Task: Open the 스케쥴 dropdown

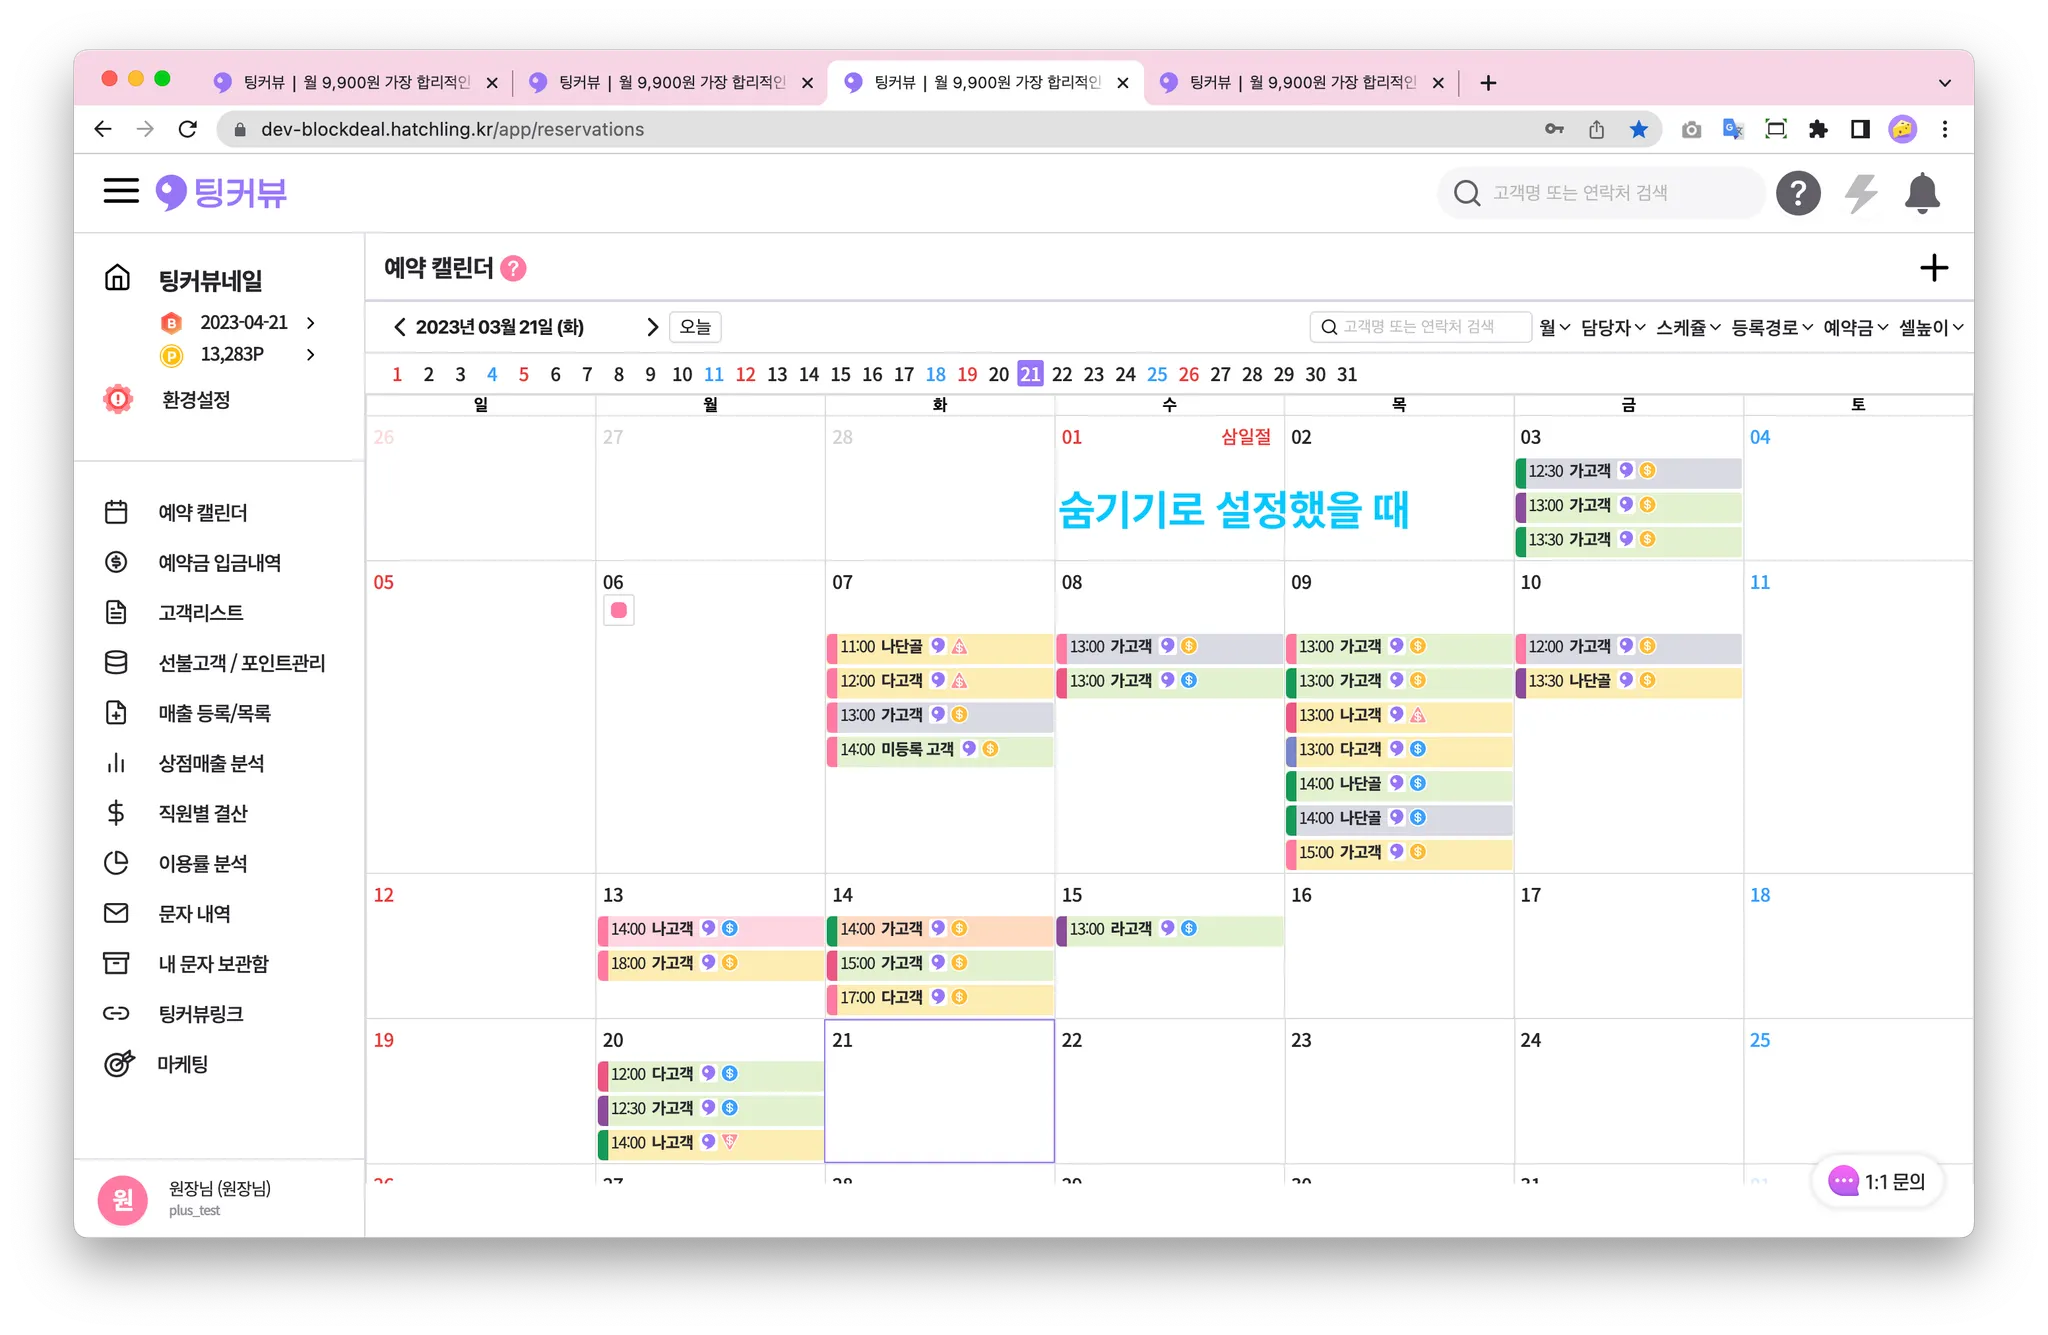Action: coord(1688,327)
